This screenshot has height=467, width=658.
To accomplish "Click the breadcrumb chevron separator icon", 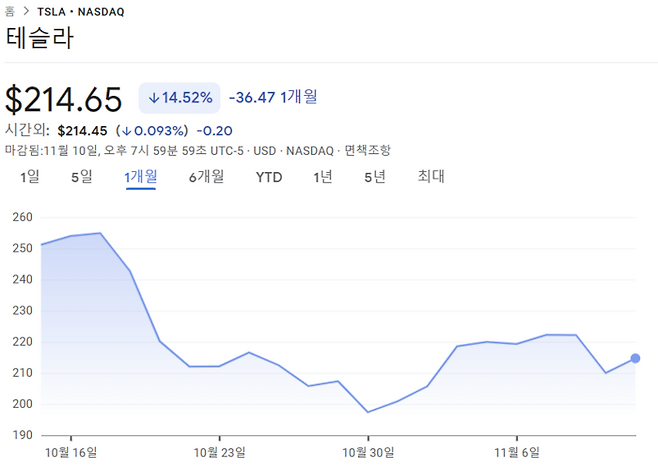I will coord(26,11).
